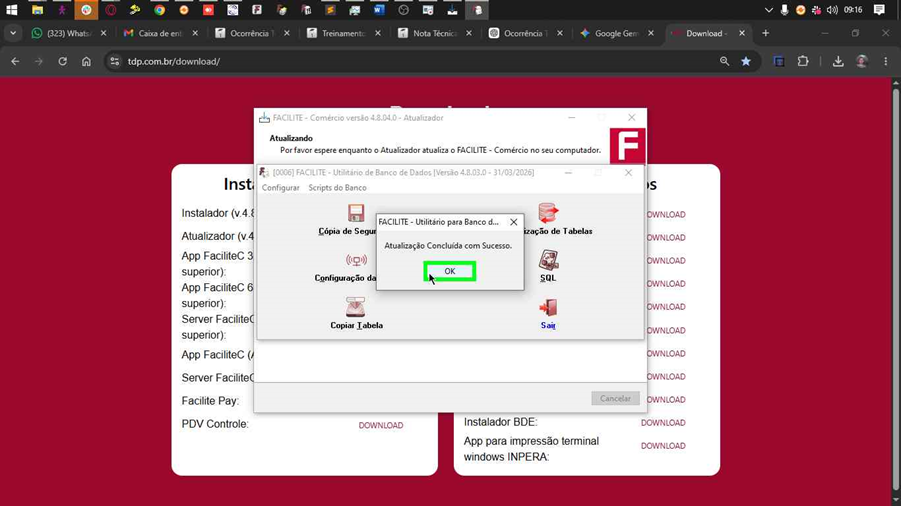This screenshot has width=901, height=506.
Task: Switch to the Google Gemini tab
Action: pyautogui.click(x=617, y=33)
